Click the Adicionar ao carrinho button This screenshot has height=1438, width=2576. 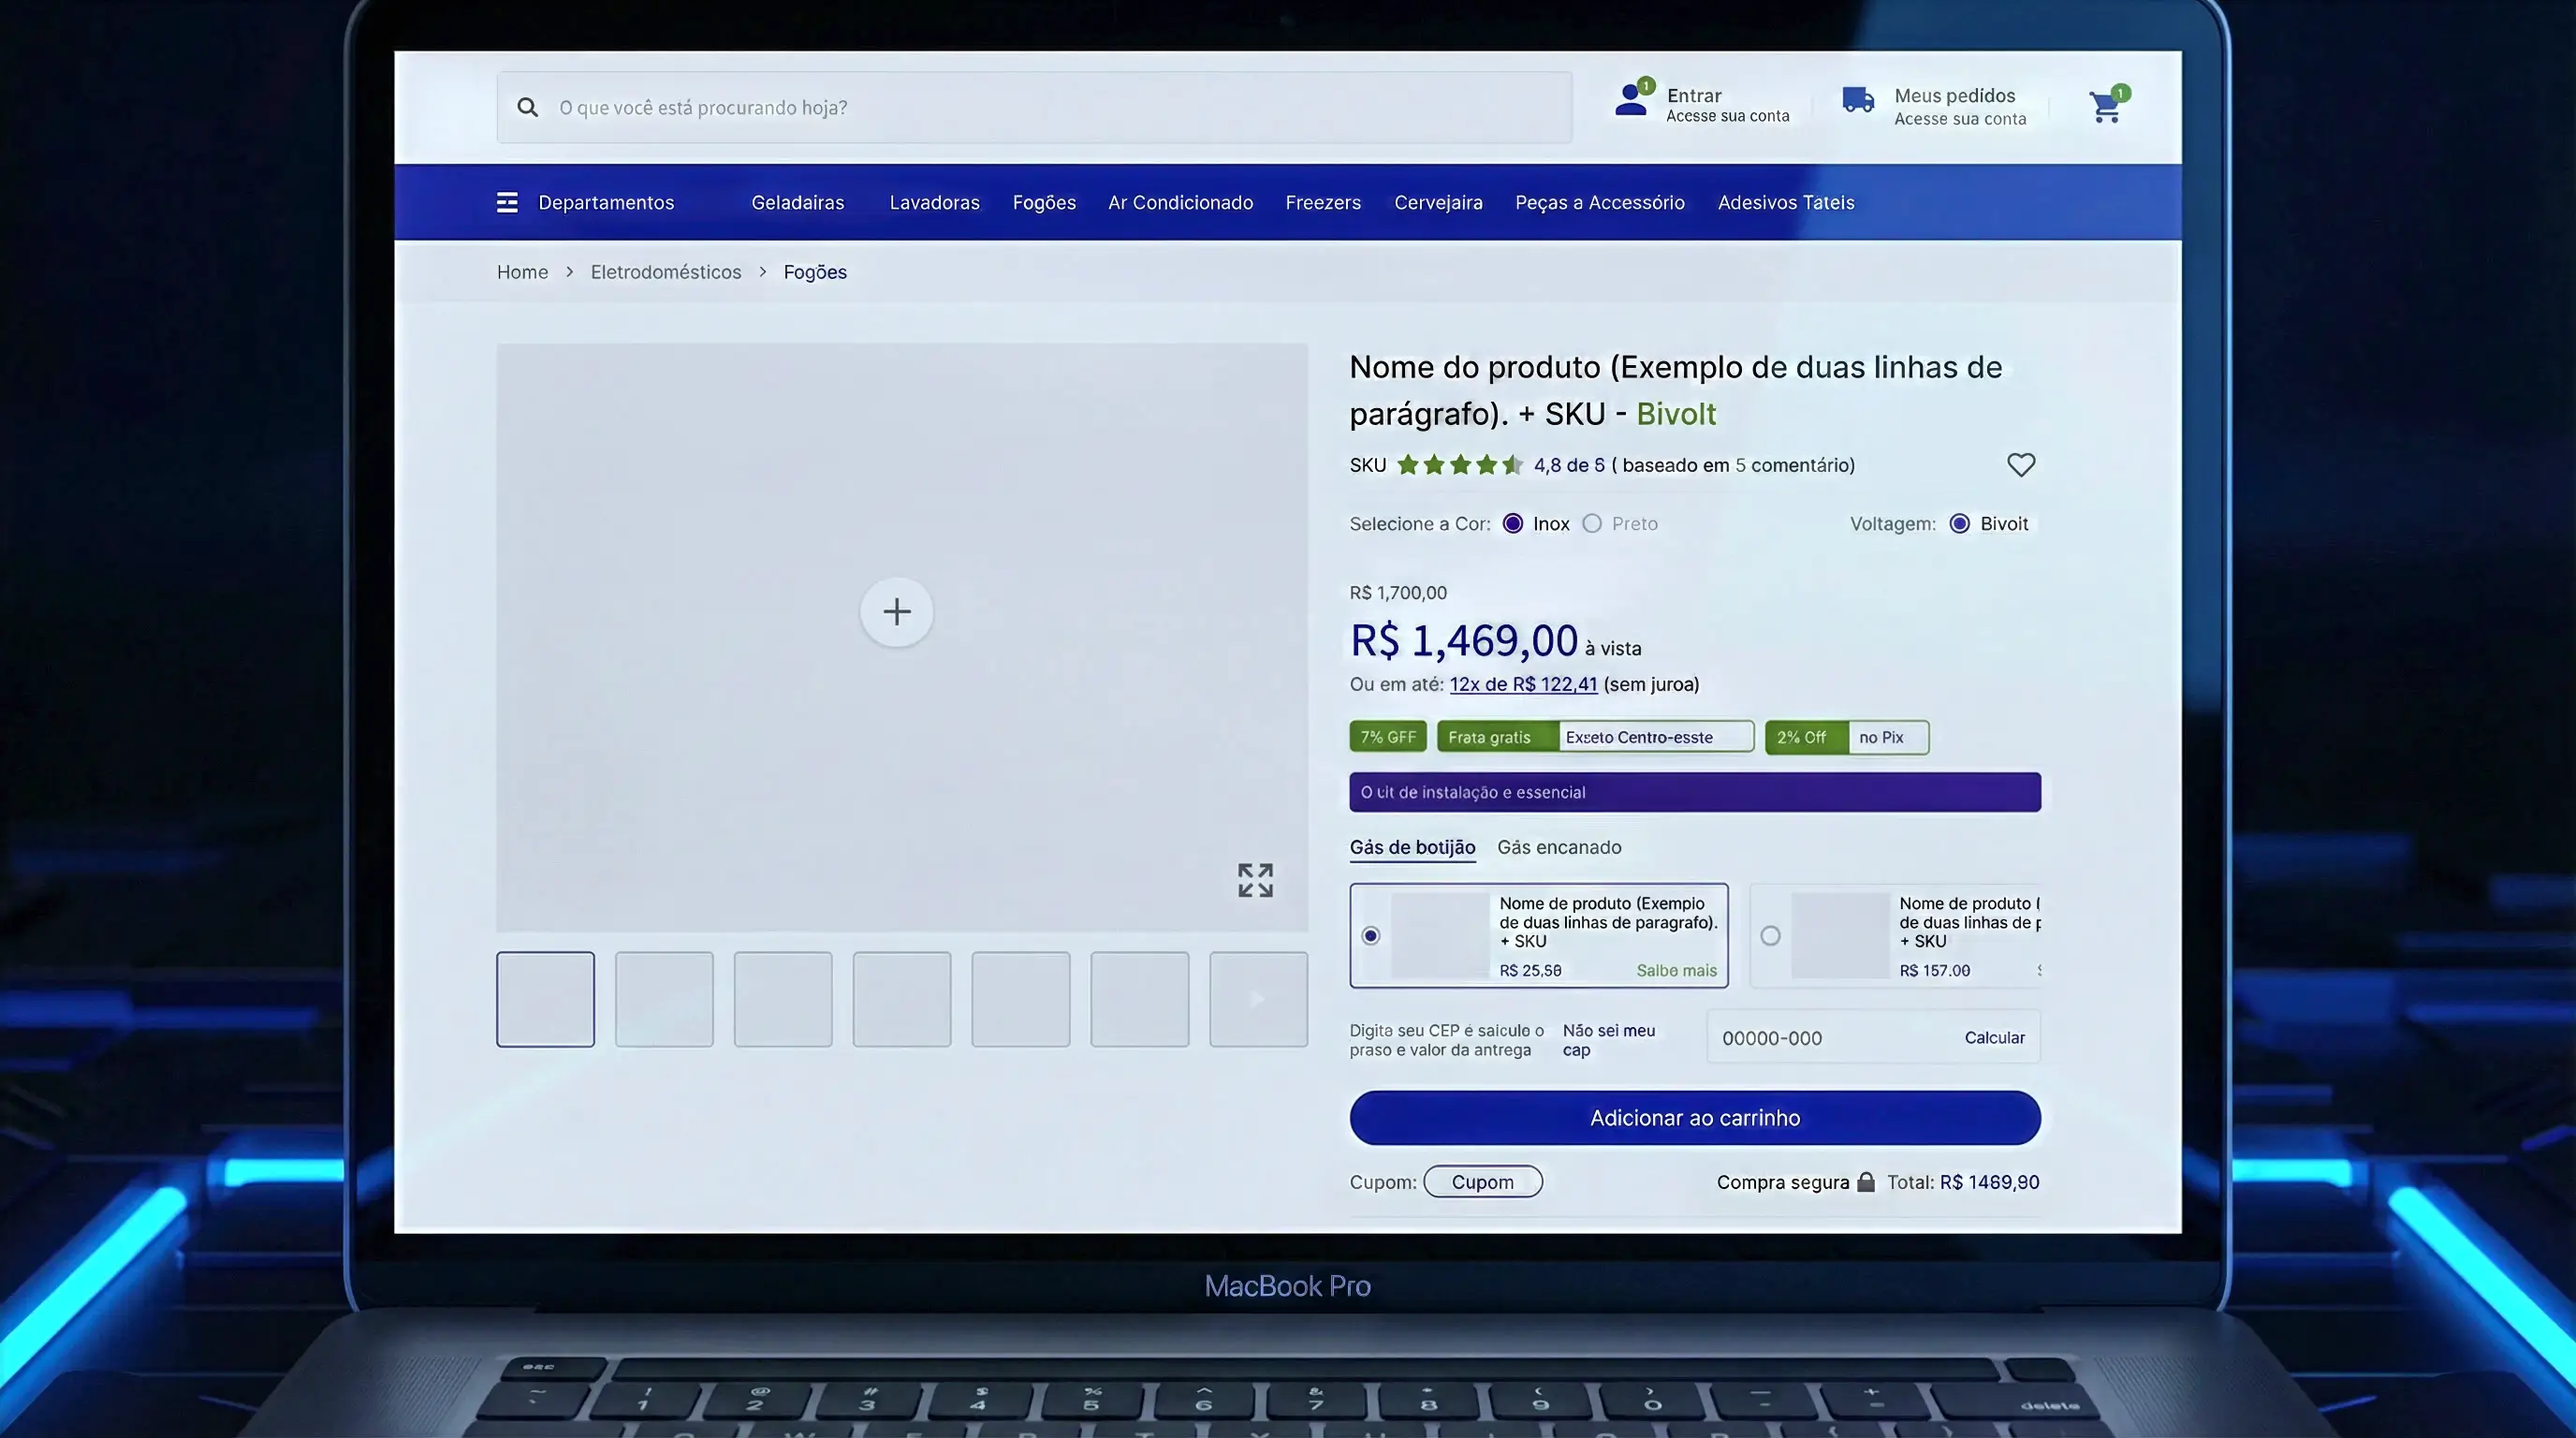[1694, 1117]
